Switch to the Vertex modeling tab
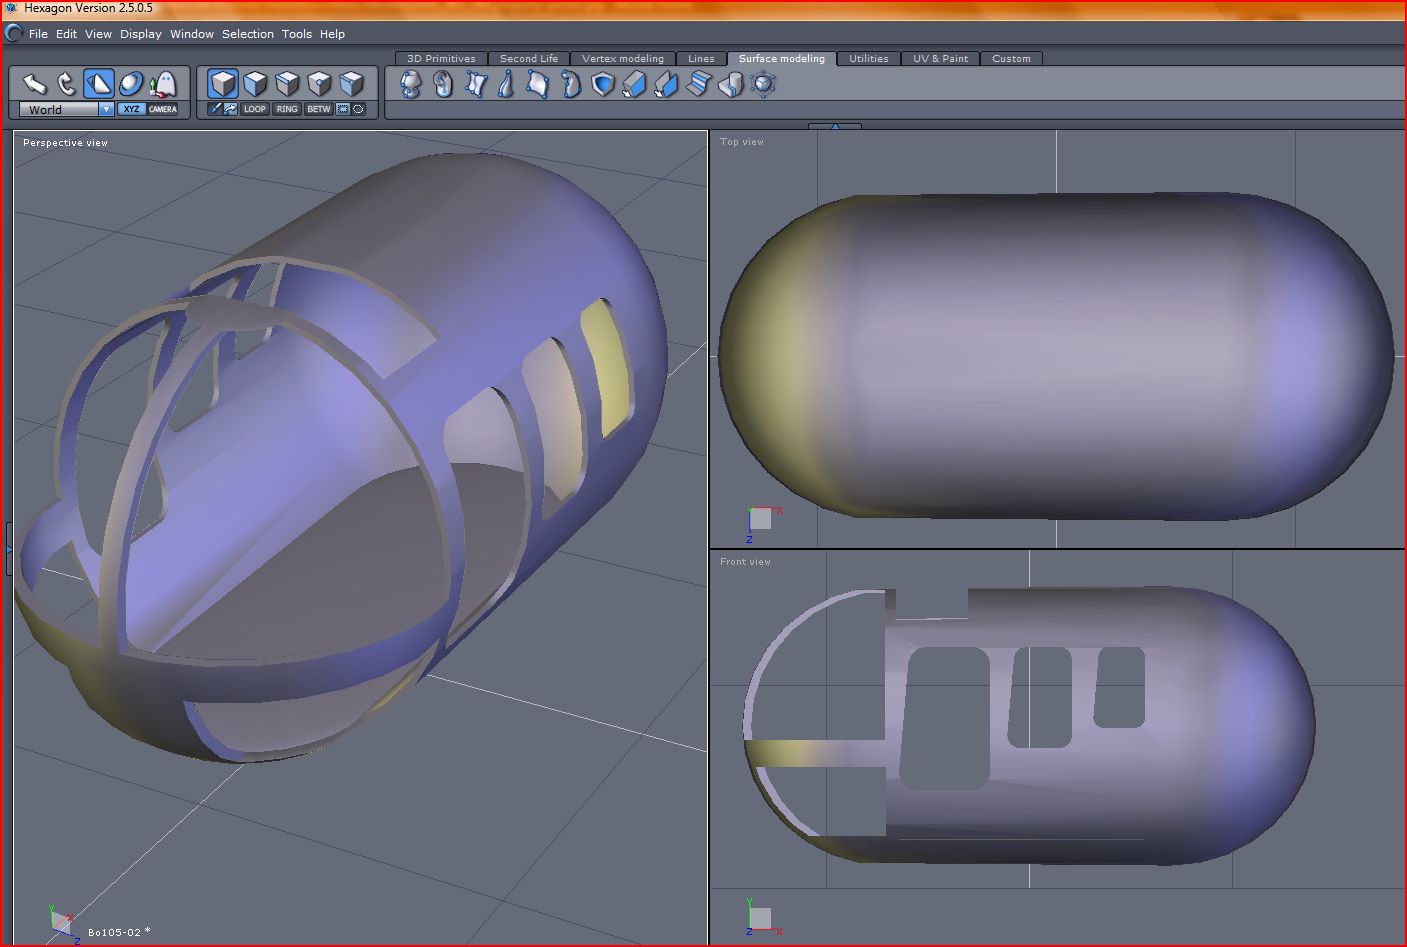The width and height of the screenshot is (1407, 947). click(x=622, y=59)
